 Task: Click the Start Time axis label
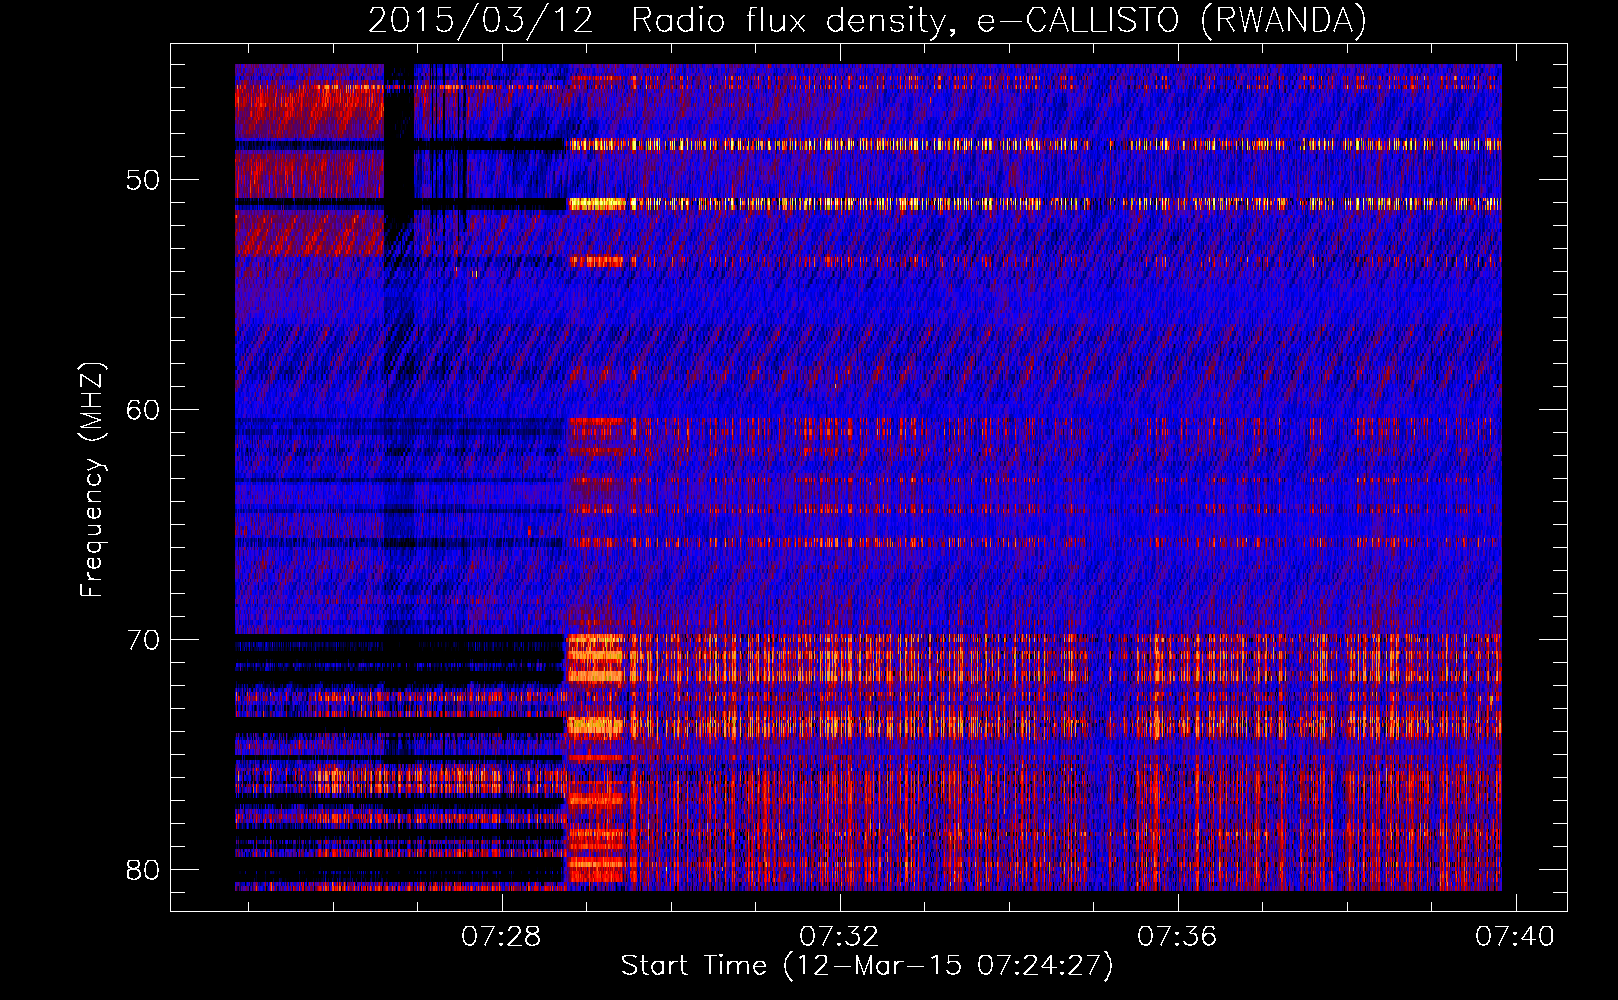click(x=867, y=965)
